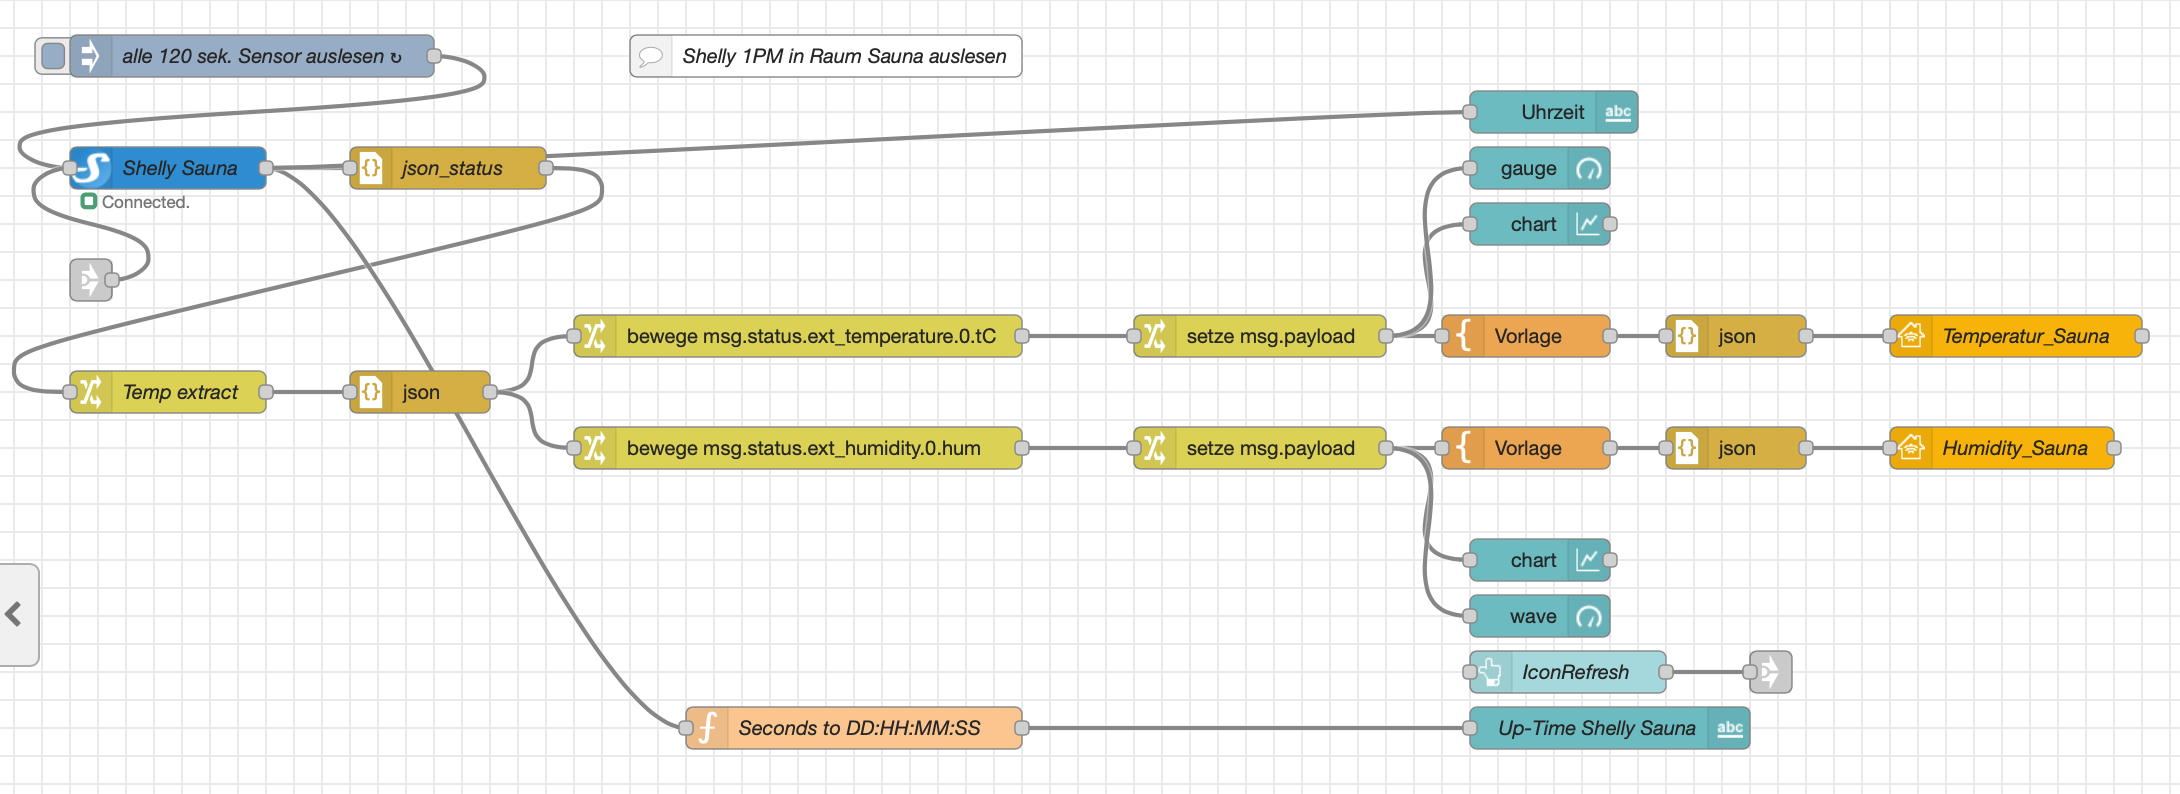Expand the collapsed sidebar with left chevron
The height and width of the screenshot is (794, 2180).
pyautogui.click(x=14, y=614)
